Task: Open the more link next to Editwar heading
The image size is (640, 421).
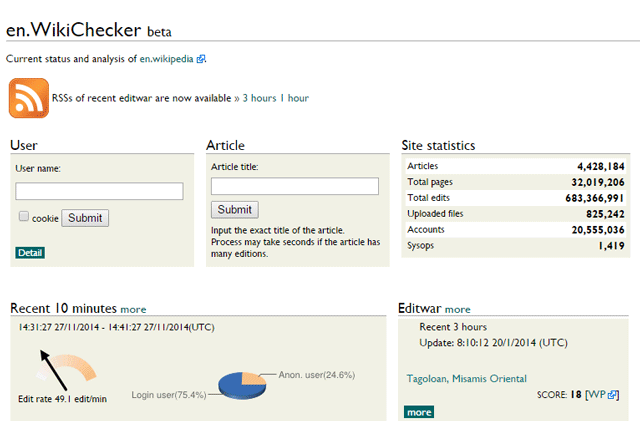Action: [458, 310]
